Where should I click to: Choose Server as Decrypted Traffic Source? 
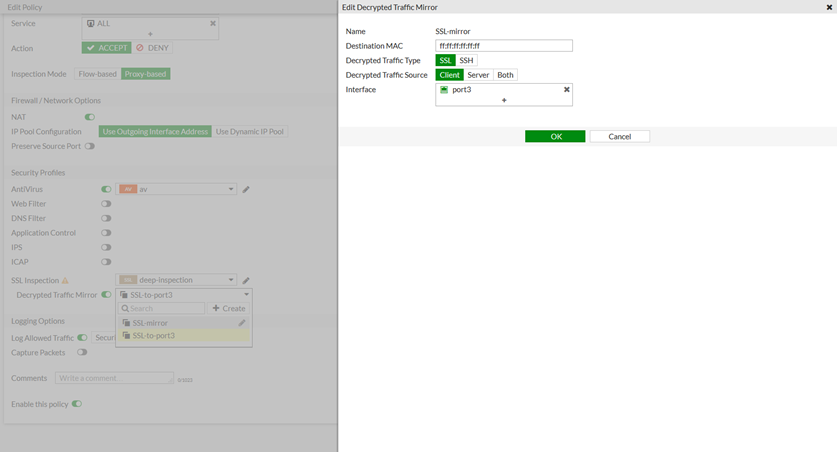(477, 75)
